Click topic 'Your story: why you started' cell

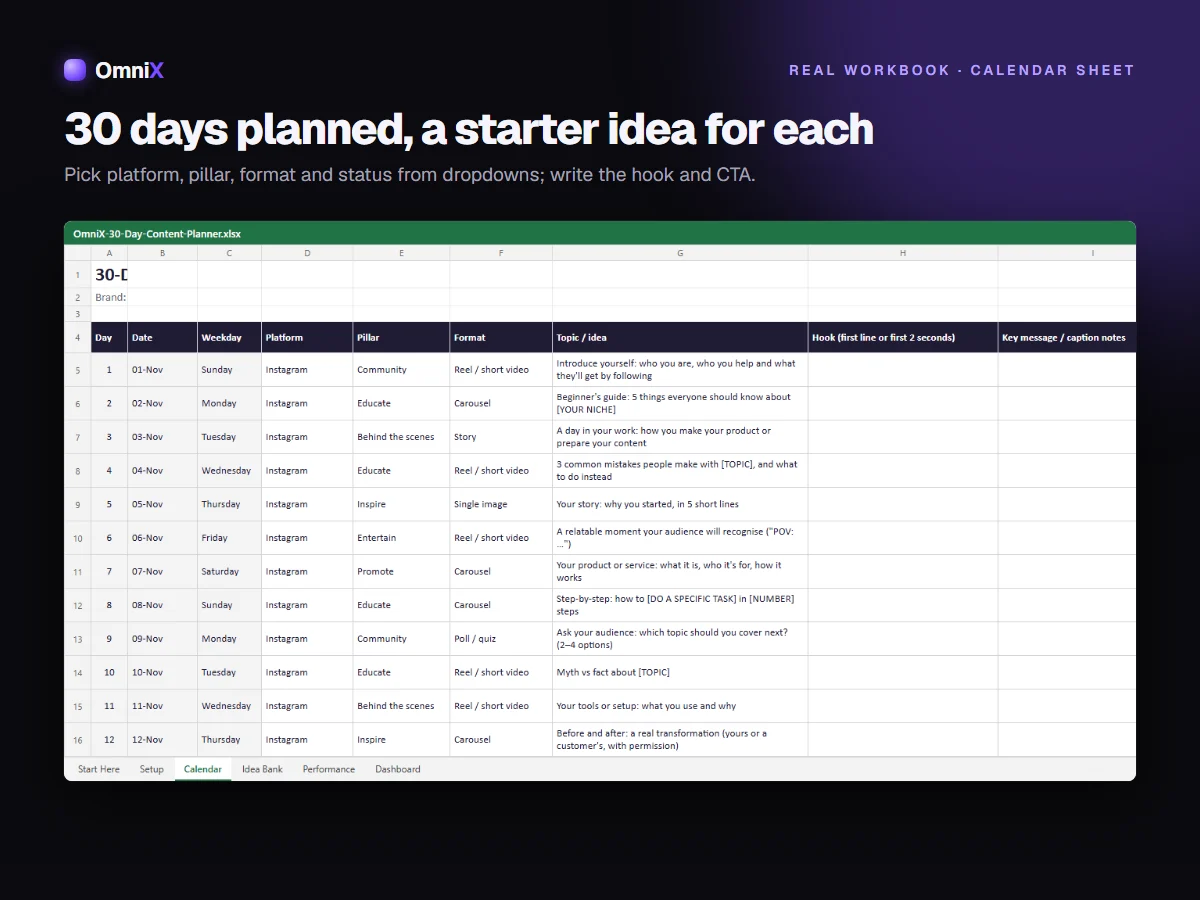(680, 505)
